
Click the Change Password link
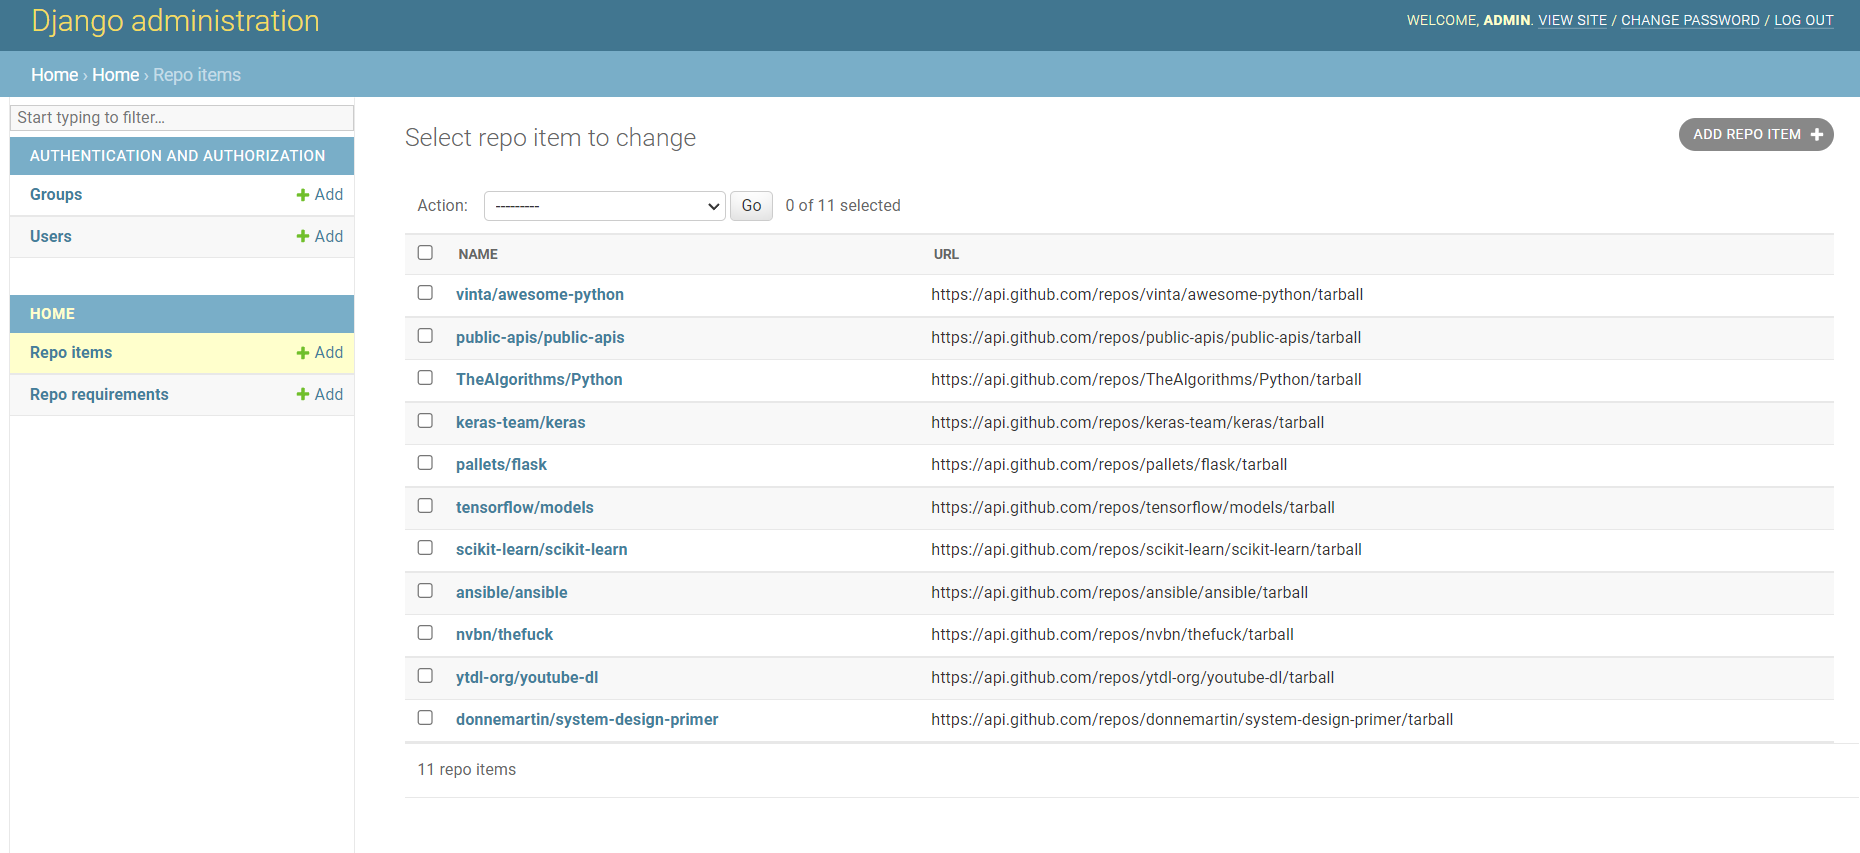1690,21
